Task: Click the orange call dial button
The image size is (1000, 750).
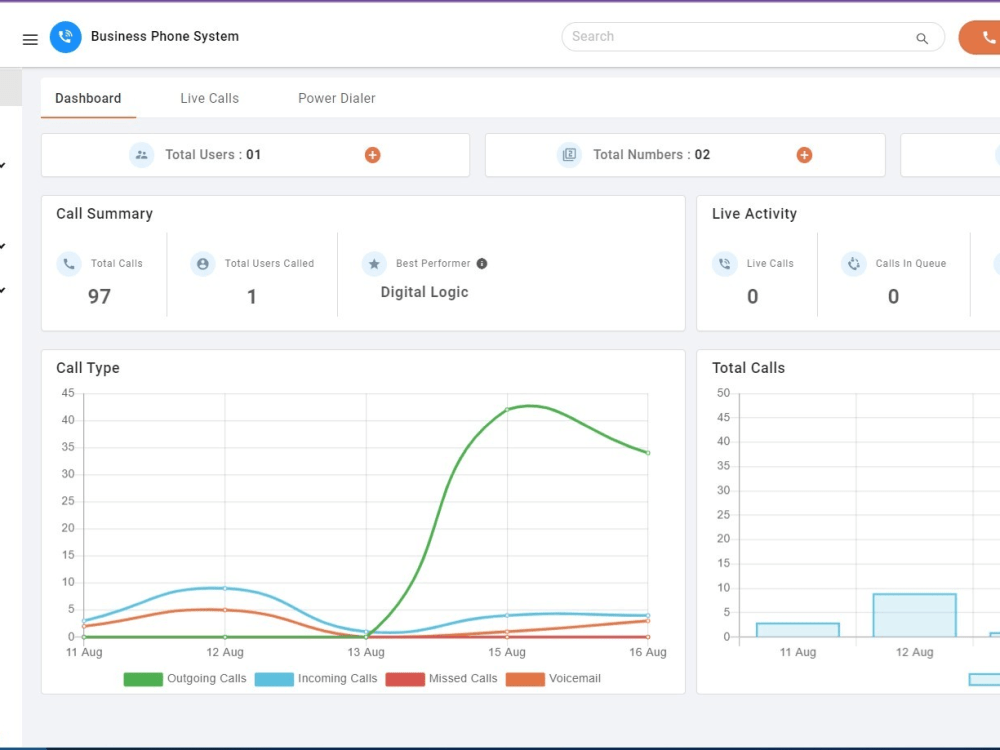Action: tap(980, 38)
